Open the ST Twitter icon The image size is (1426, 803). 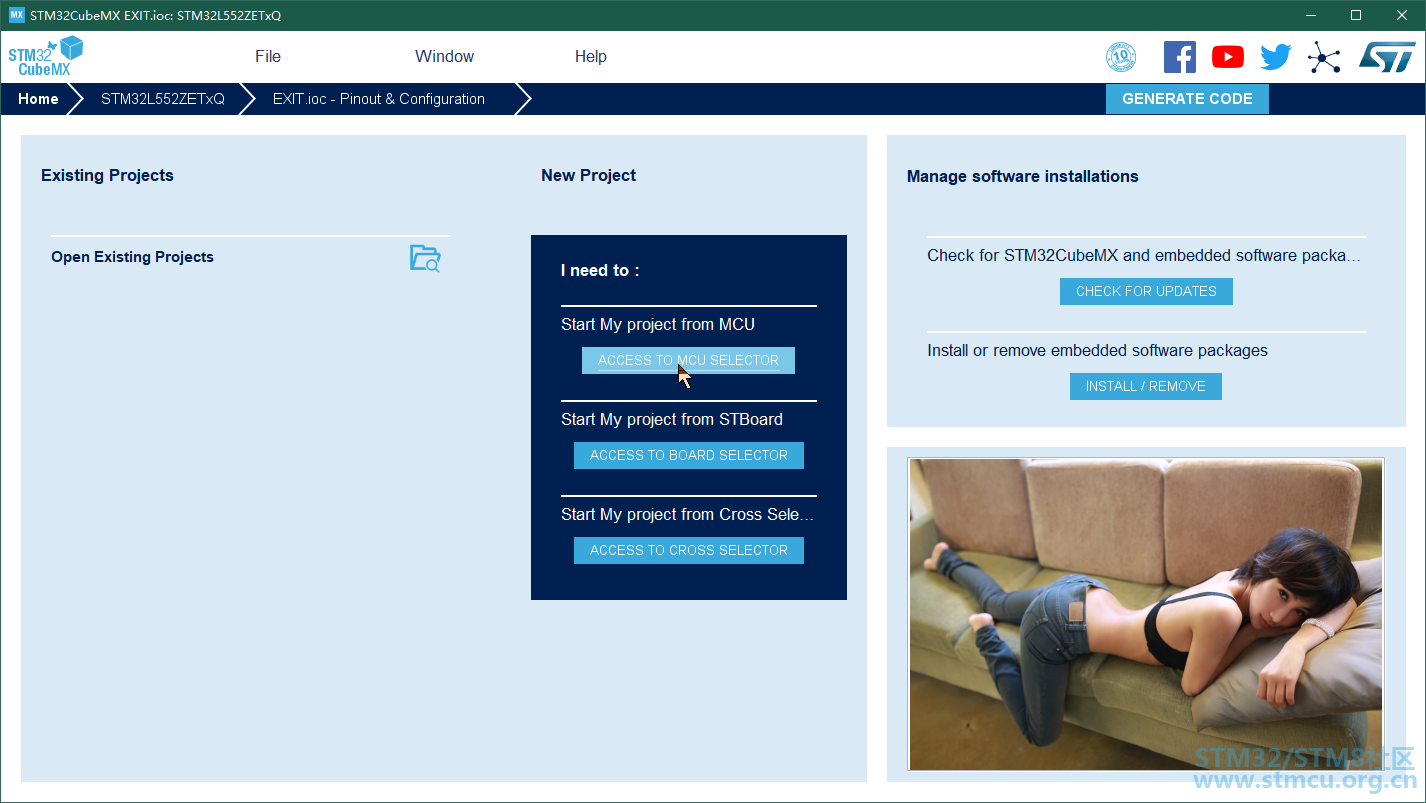[x=1276, y=57]
